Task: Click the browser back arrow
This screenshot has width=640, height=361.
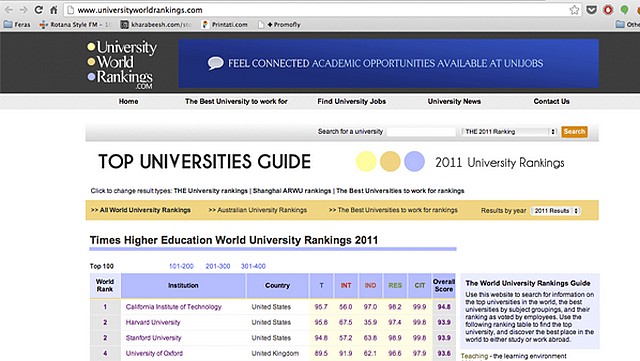Action: 9,10
